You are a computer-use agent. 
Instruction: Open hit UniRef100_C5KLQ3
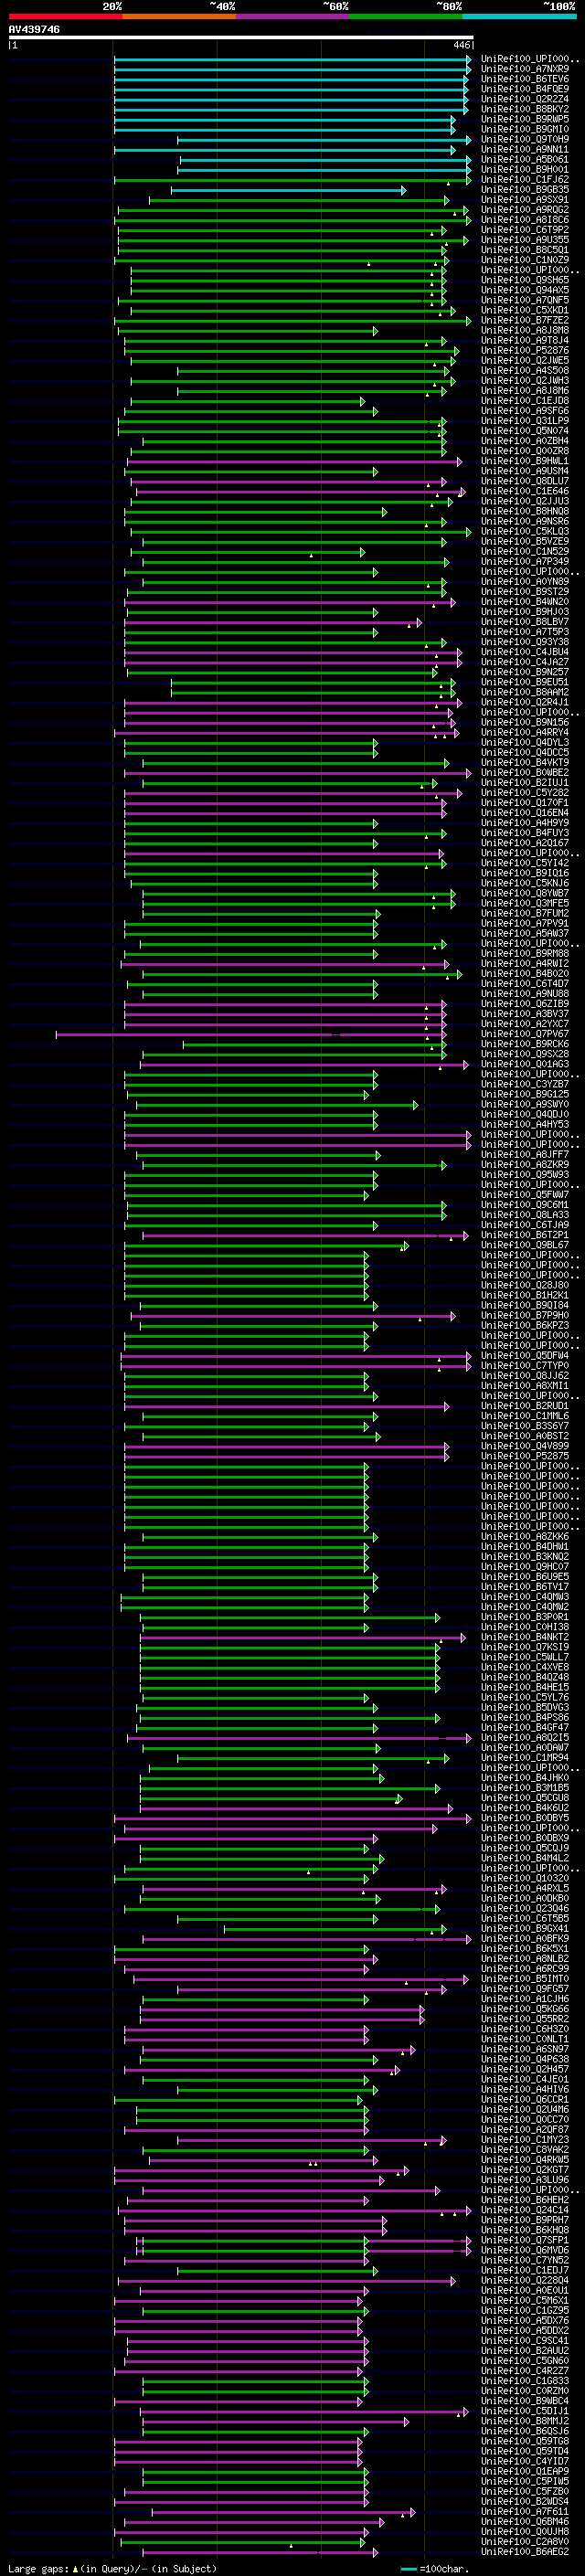(525, 531)
